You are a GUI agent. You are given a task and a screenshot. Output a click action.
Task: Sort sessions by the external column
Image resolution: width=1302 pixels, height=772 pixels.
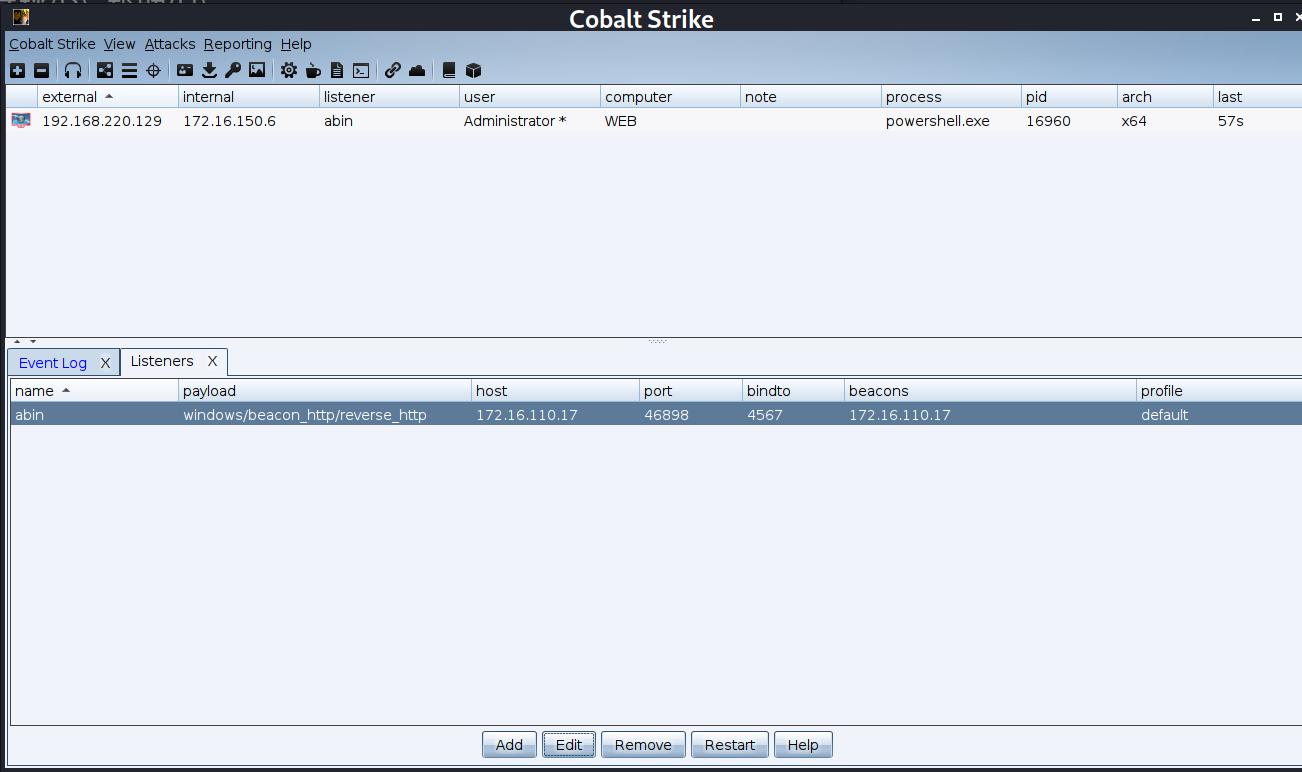coord(108,97)
